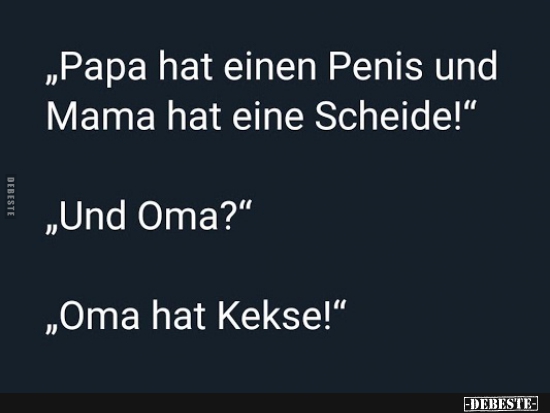Screen dimensions: 550x413
Task: Click the word "eine" in second line
Action: click(x=268, y=116)
